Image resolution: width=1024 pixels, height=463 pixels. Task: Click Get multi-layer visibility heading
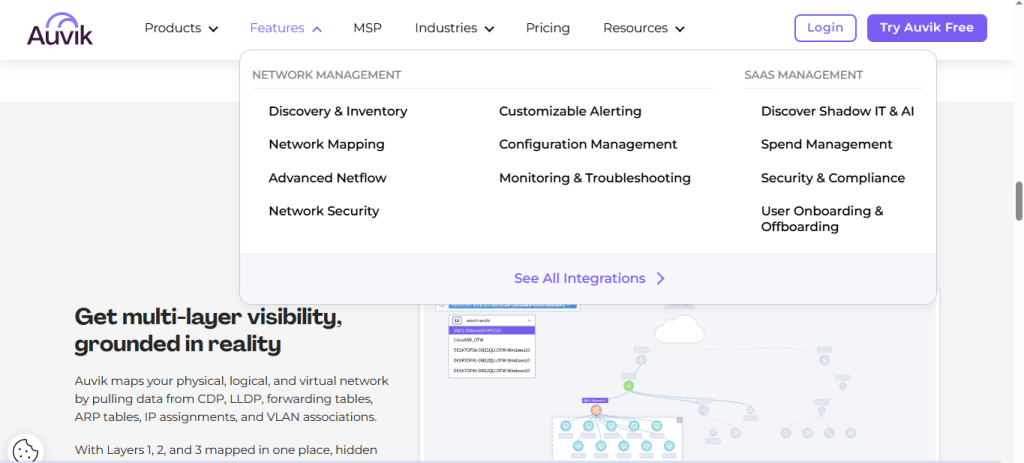tap(208, 330)
